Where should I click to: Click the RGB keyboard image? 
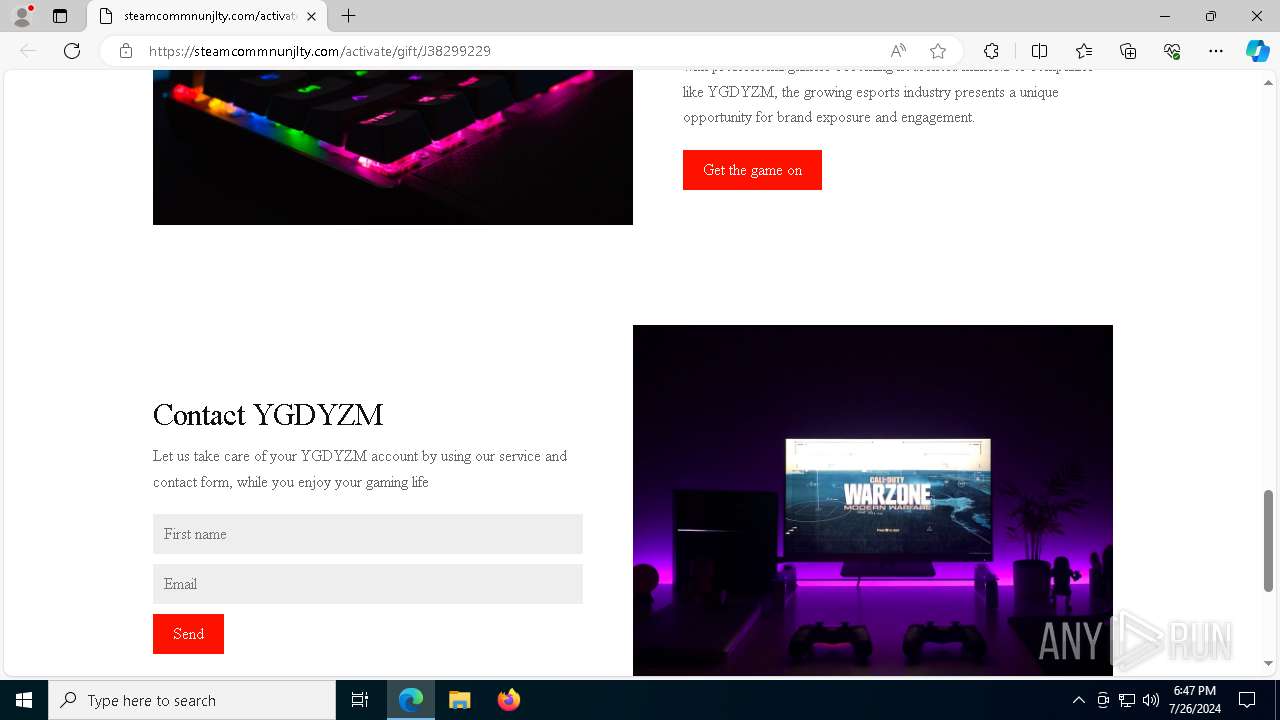[393, 147]
